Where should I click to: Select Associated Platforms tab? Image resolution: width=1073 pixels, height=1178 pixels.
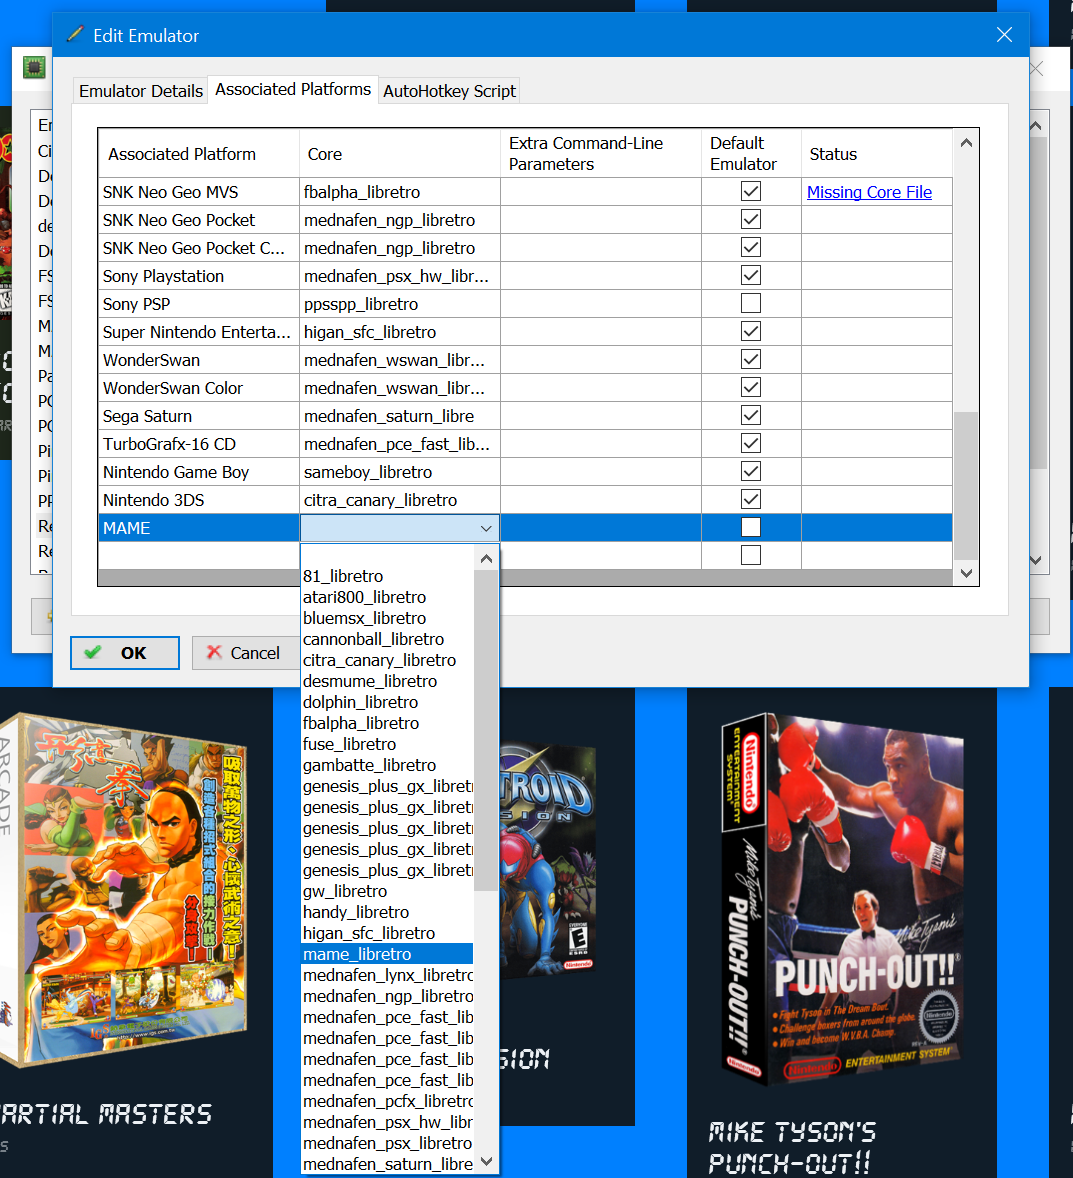pyautogui.click(x=293, y=89)
